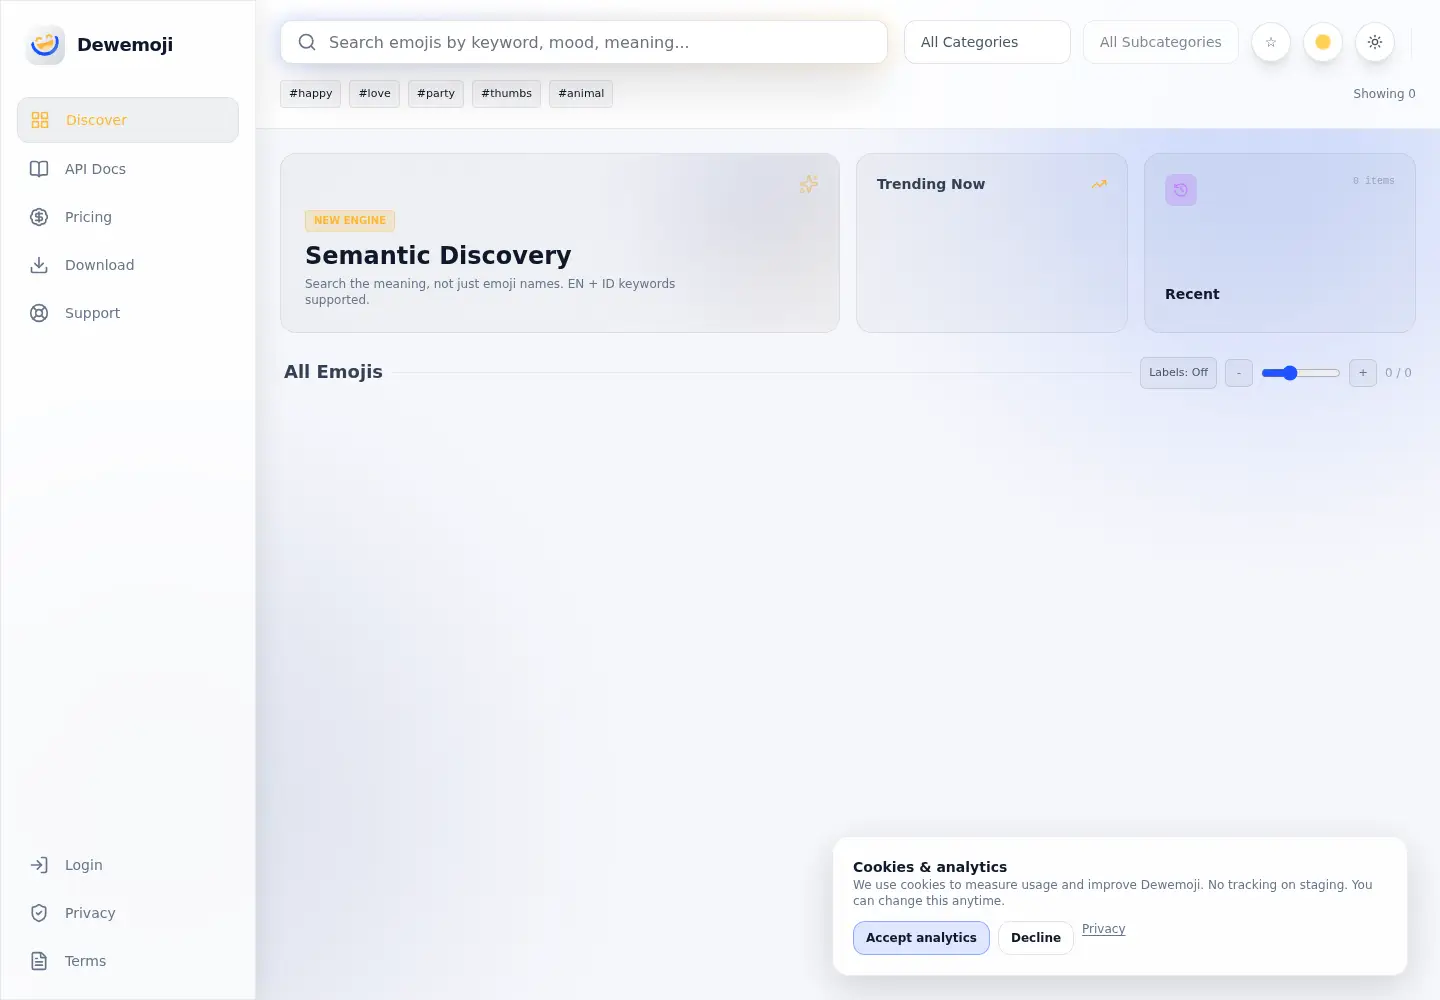The image size is (1440, 1000).
Task: Click the Discover grid icon
Action: tap(40, 120)
